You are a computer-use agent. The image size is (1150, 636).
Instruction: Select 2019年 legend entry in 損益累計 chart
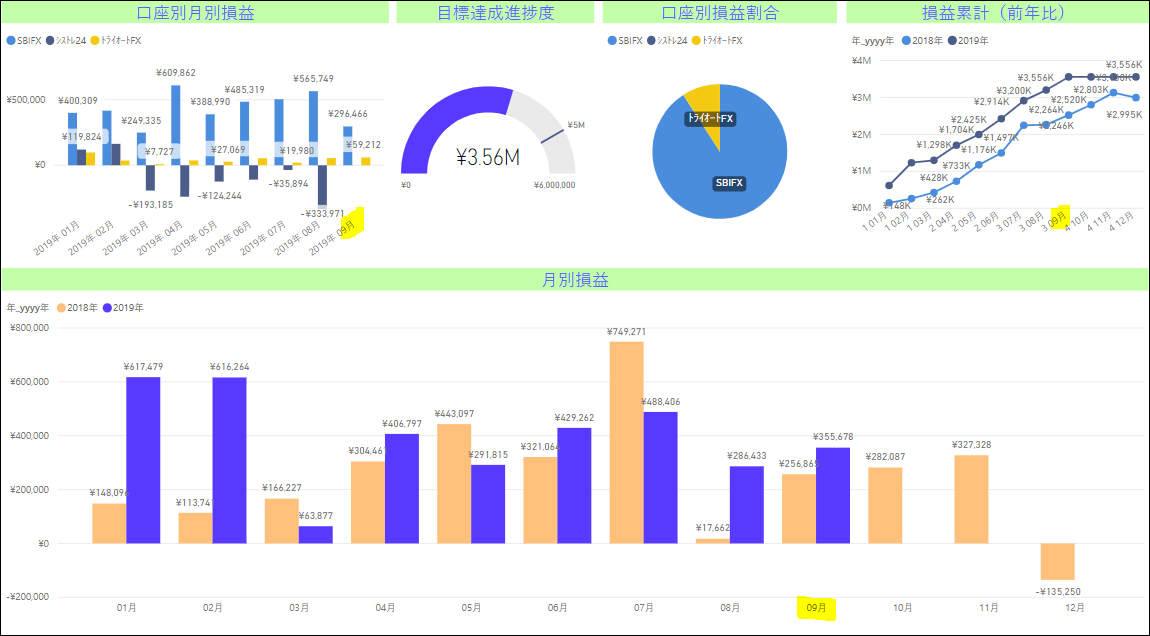(968, 40)
